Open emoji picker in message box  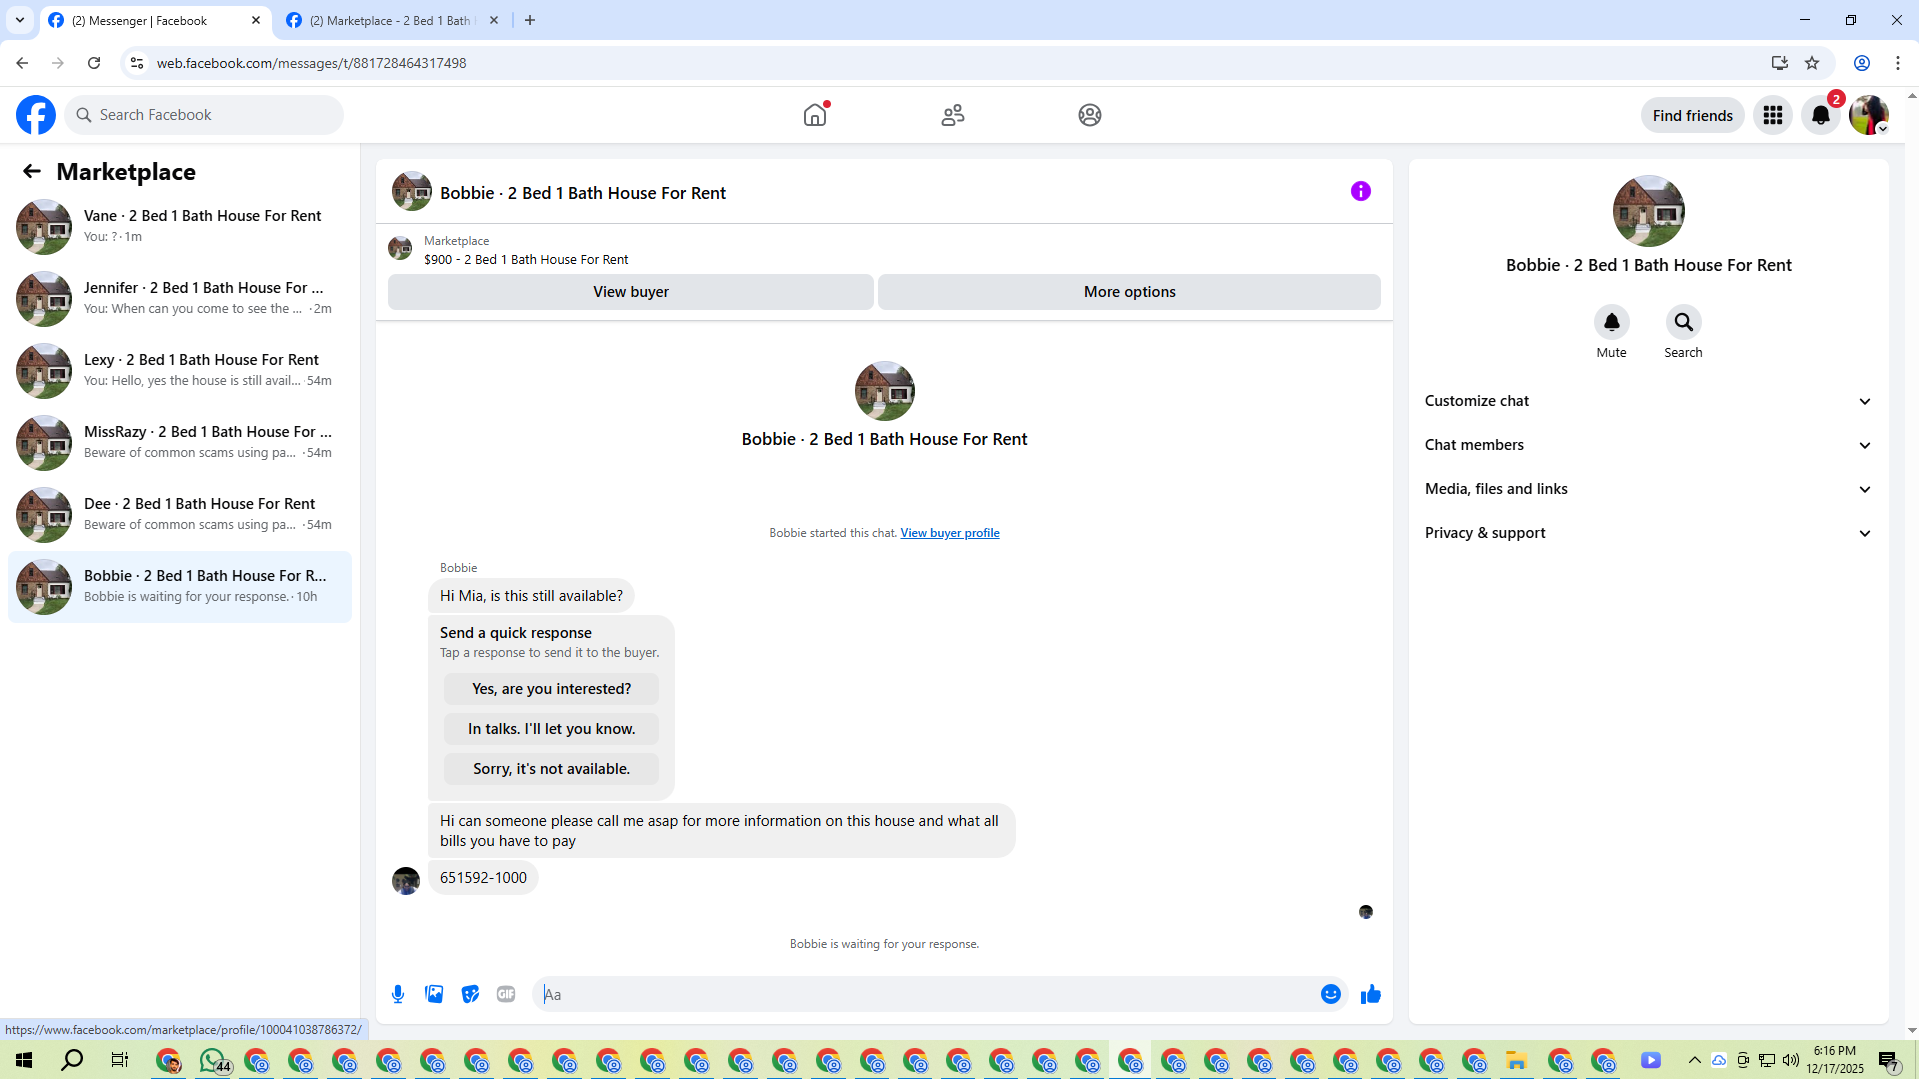(1331, 994)
